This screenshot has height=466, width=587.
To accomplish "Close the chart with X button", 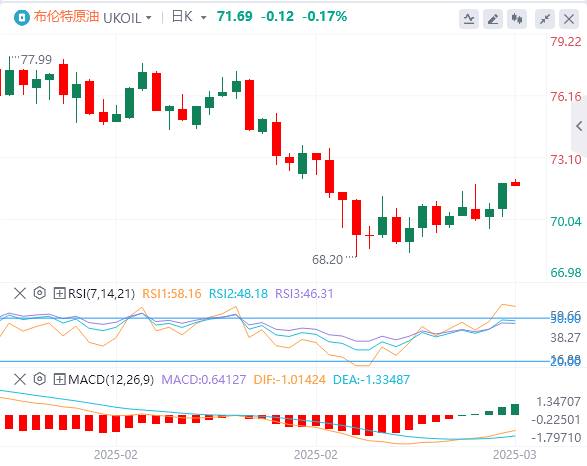I will pyautogui.click(x=569, y=19).
